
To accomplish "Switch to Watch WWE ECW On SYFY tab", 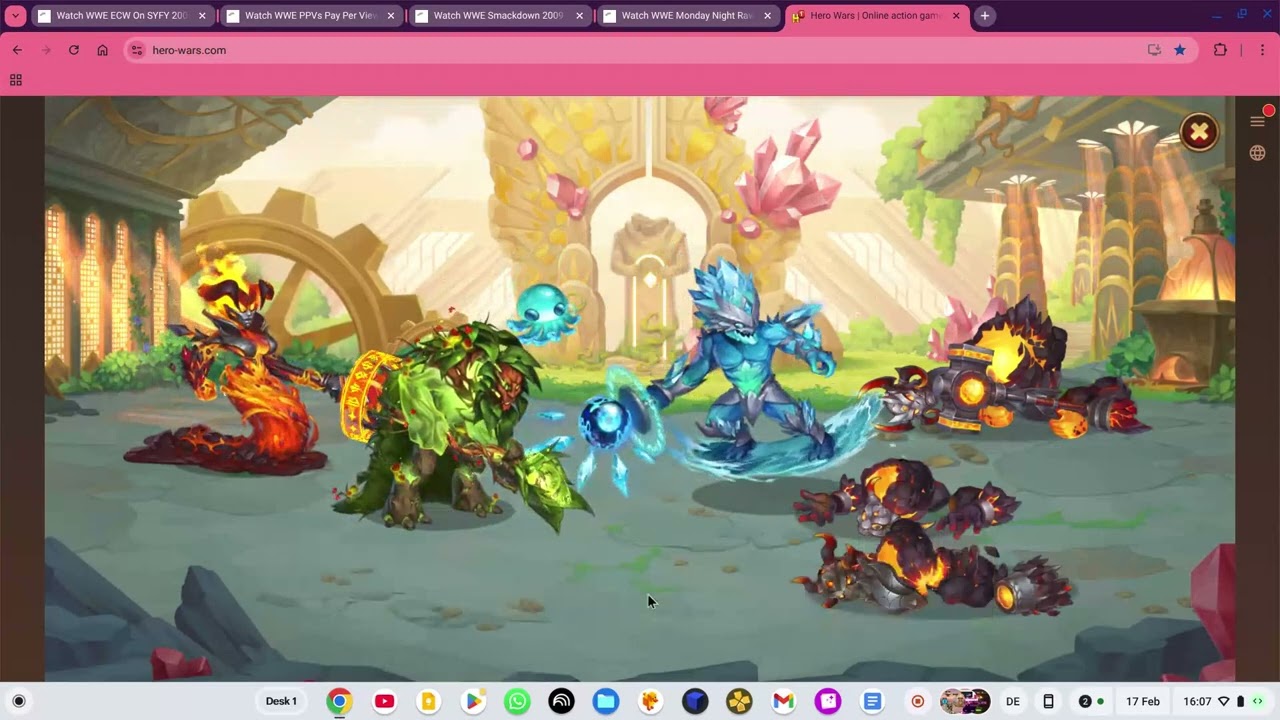I will 122,16.
